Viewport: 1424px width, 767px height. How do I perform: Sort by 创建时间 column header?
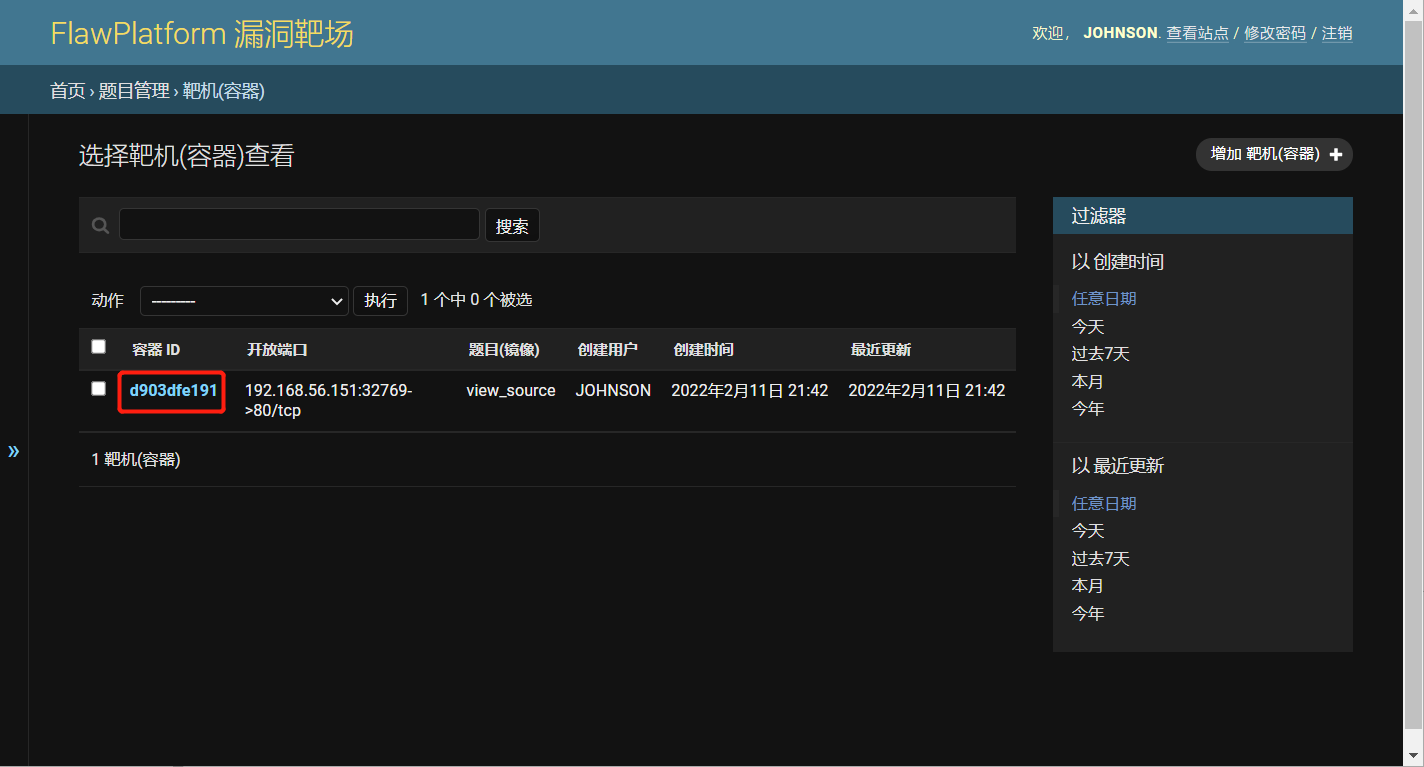pyautogui.click(x=703, y=349)
